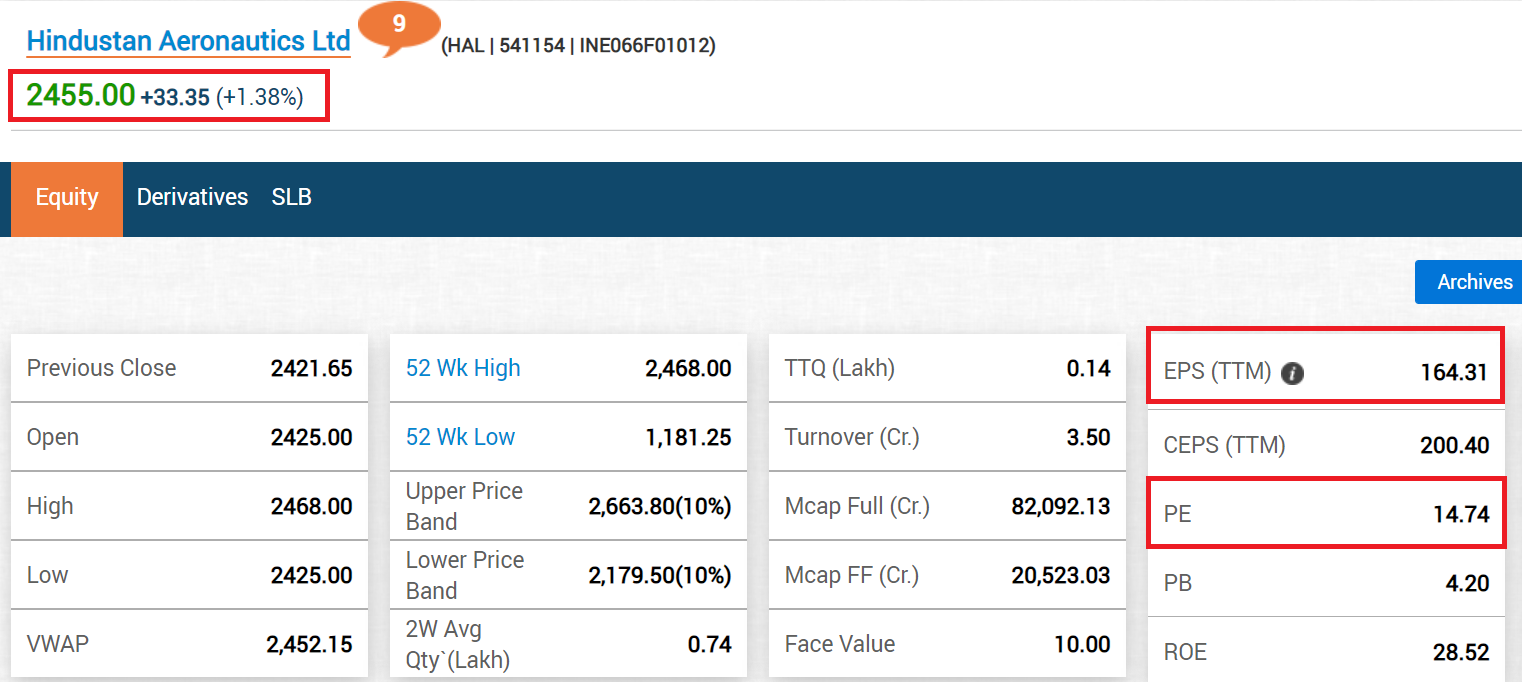
Task: Click the stock codes HAL | 541154 | INE066F01012
Action: tap(578, 46)
